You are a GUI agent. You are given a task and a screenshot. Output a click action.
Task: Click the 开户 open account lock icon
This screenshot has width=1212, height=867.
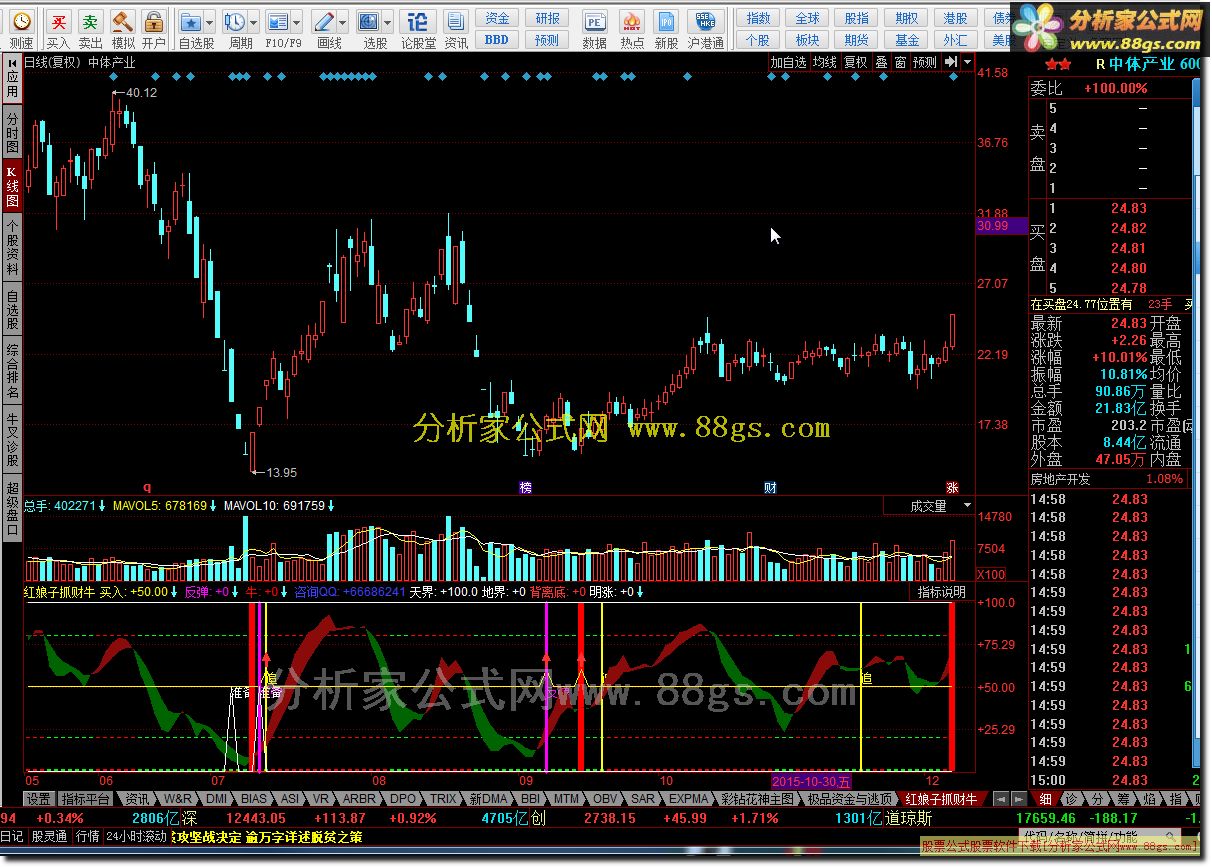click(154, 20)
